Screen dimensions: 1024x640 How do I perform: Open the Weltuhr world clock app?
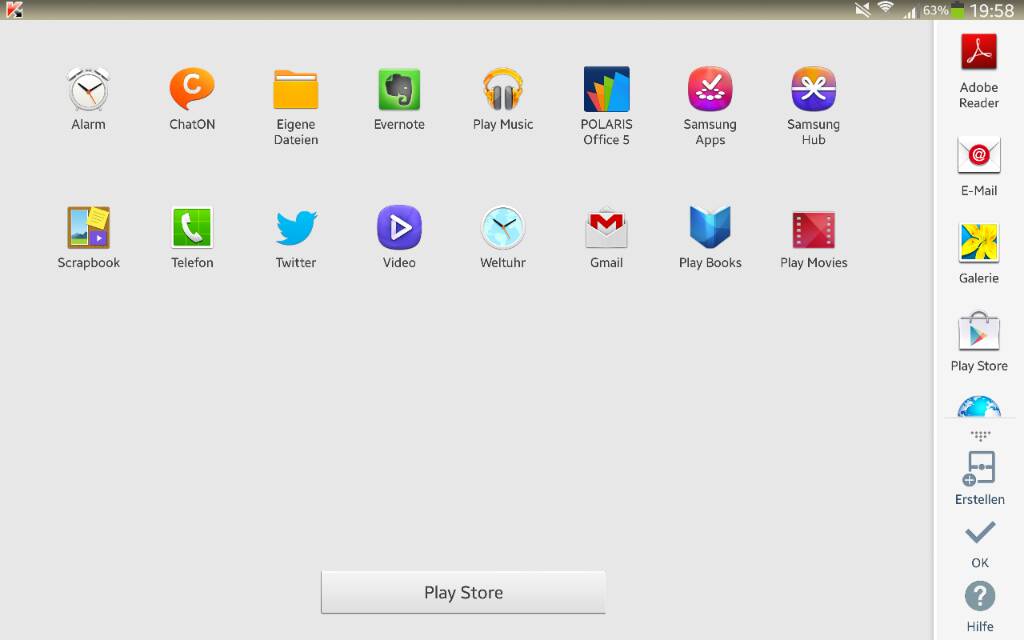pyautogui.click(x=503, y=227)
